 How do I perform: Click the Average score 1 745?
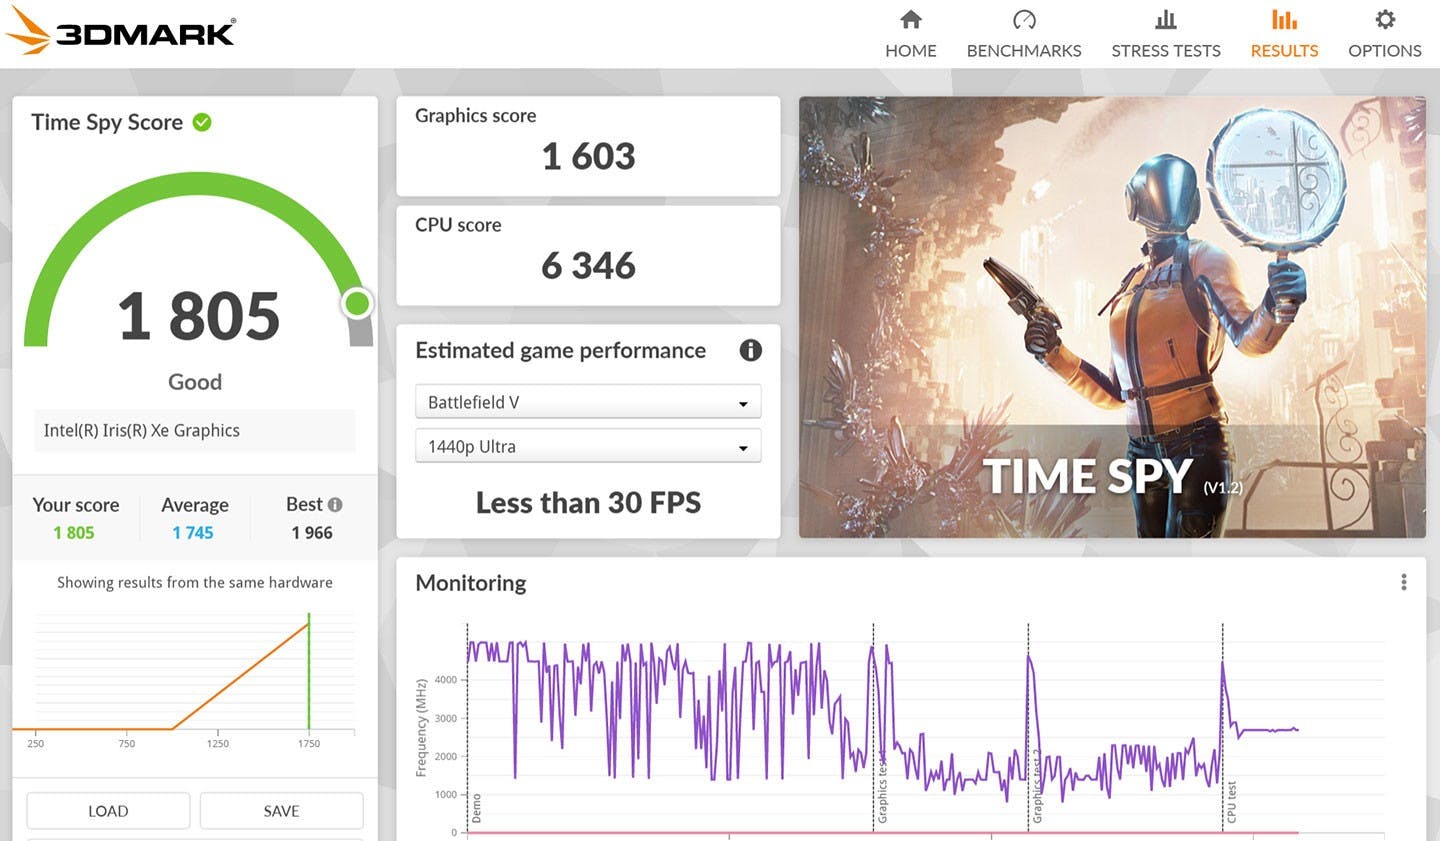[x=193, y=533]
